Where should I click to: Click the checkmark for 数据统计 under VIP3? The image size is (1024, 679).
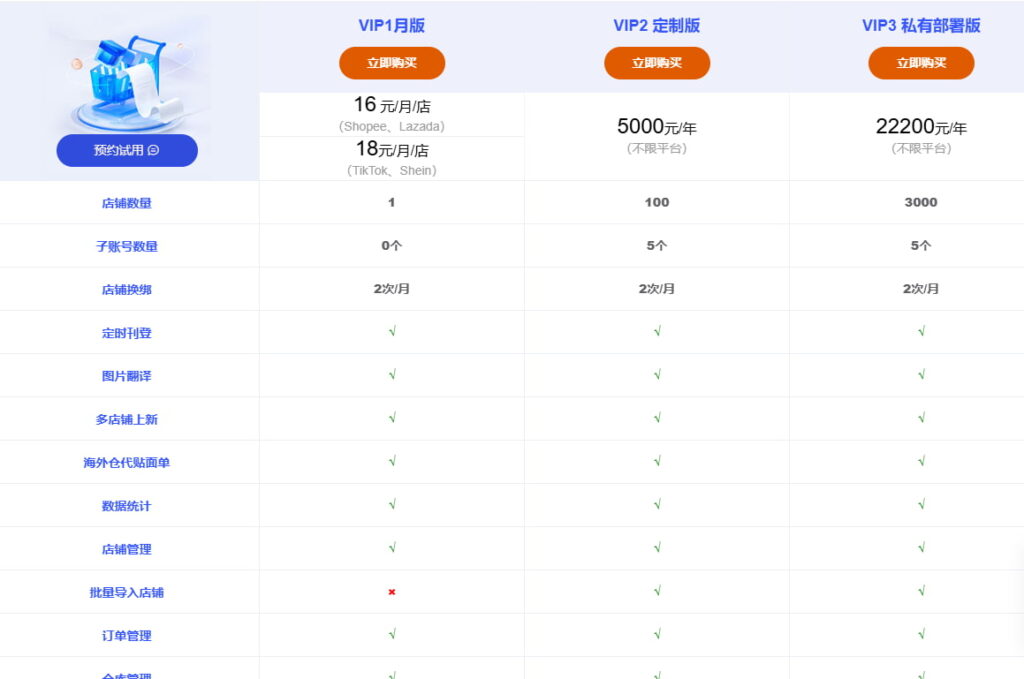920,505
